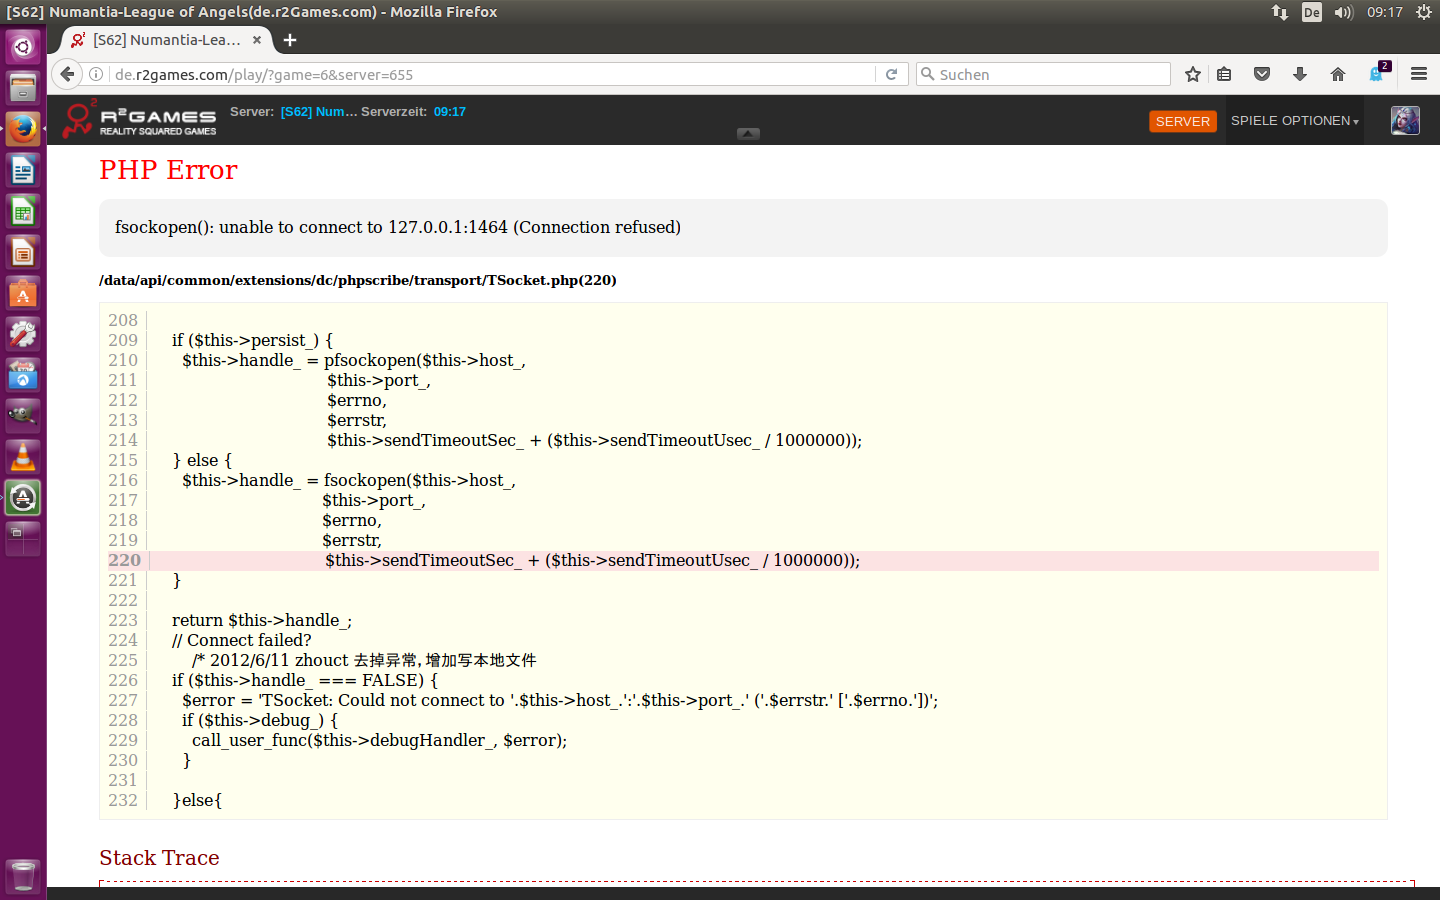Reload the page with the refresh icon

(x=891, y=74)
